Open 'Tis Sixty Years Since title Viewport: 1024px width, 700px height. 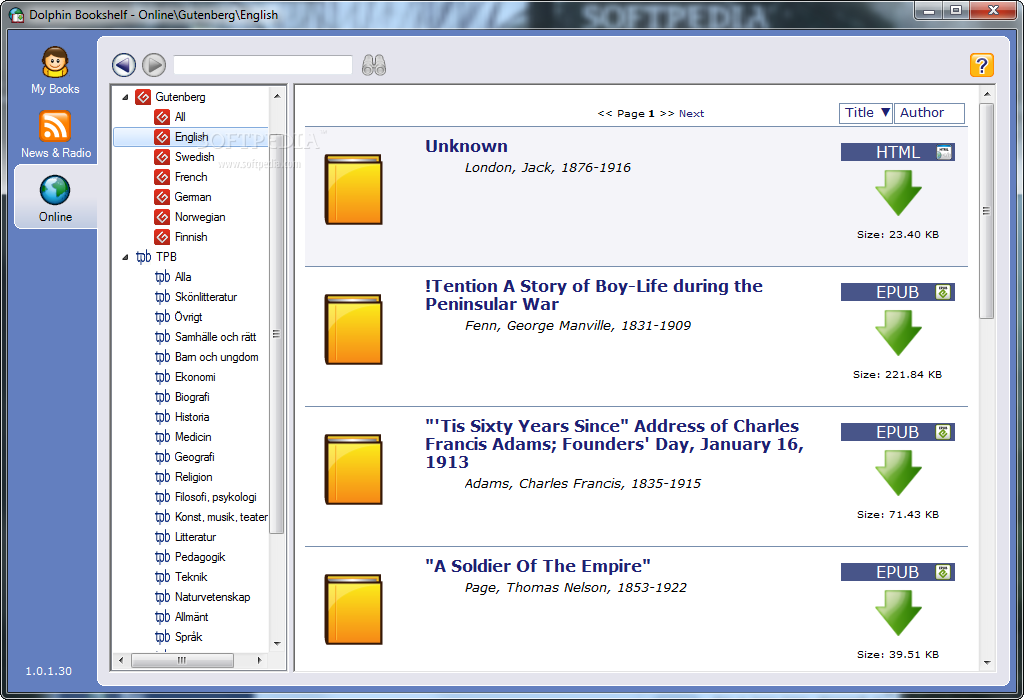(615, 444)
